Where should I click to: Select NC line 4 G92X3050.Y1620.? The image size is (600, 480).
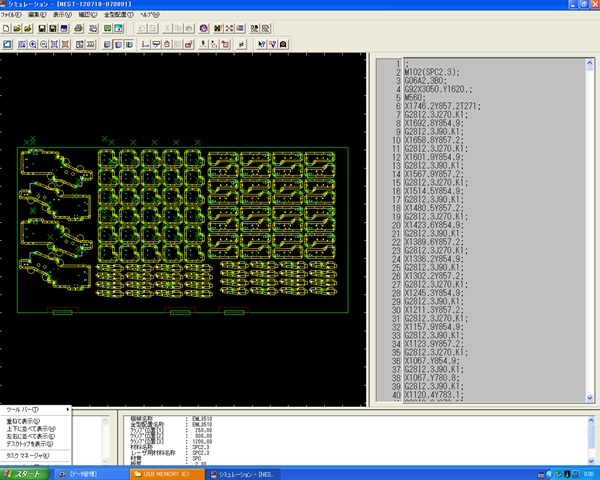tap(438, 89)
